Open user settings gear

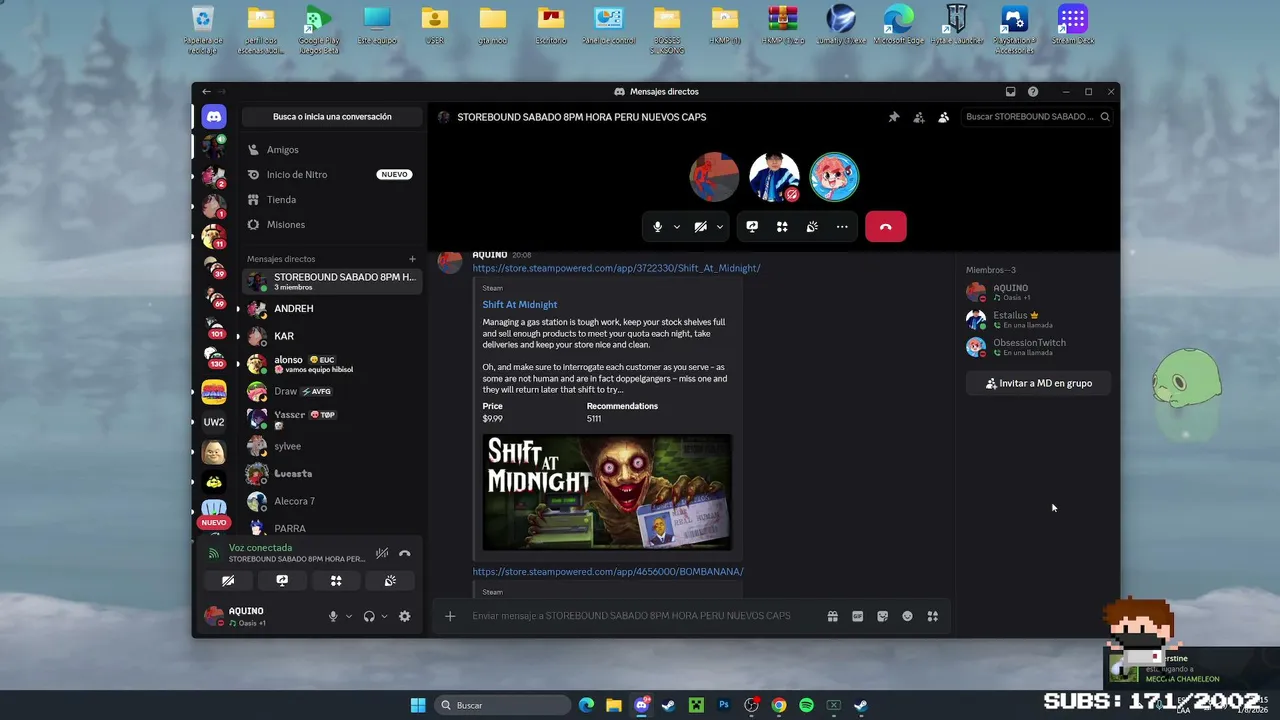[405, 616]
